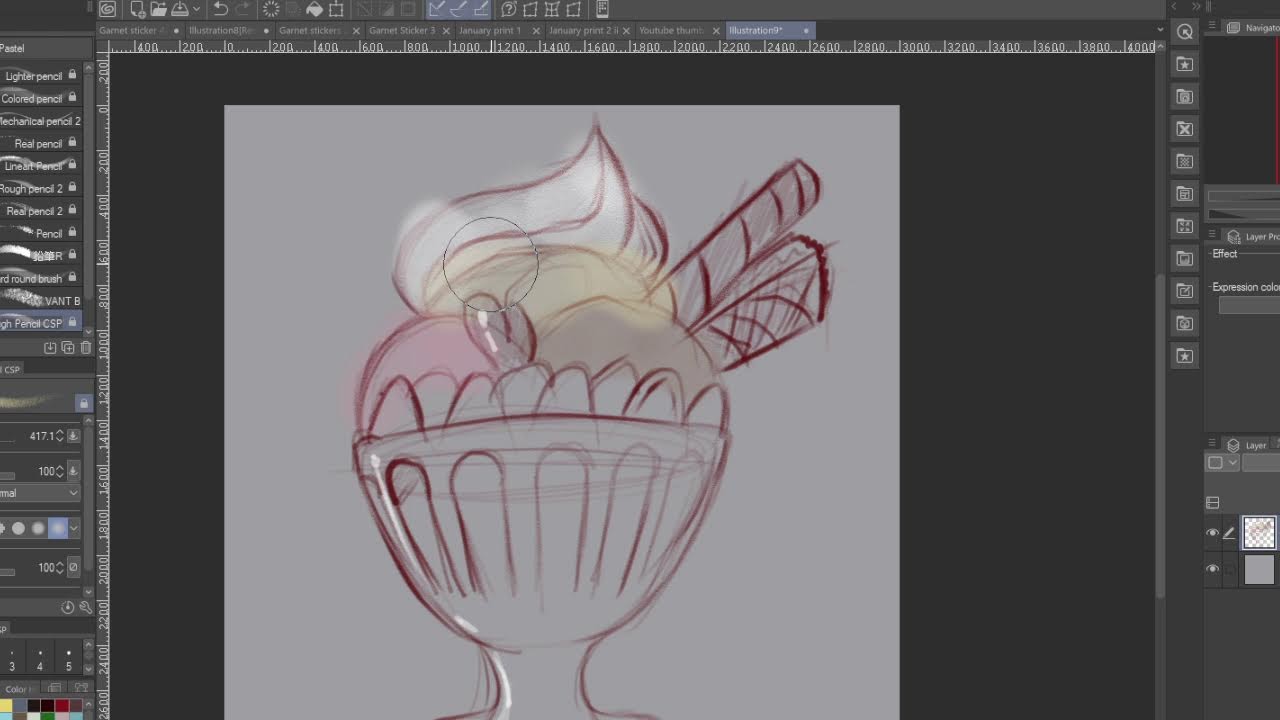Expand collapsed right palette dock arrows

(1196, 6)
